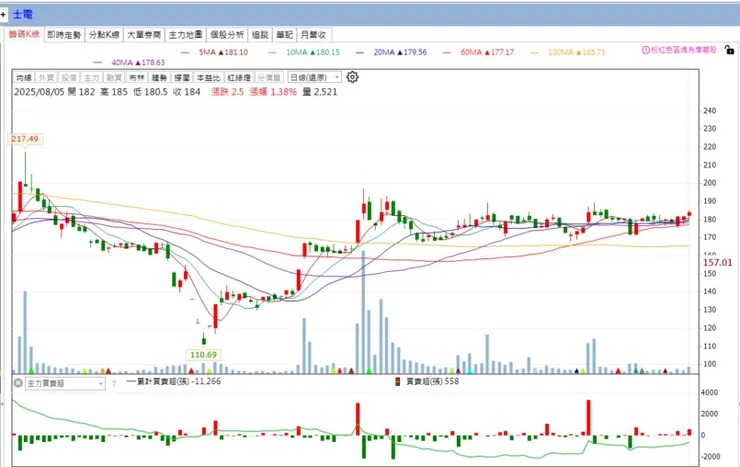Open the 月營收 monthly revenue tab
740x467 pixels.
point(314,35)
